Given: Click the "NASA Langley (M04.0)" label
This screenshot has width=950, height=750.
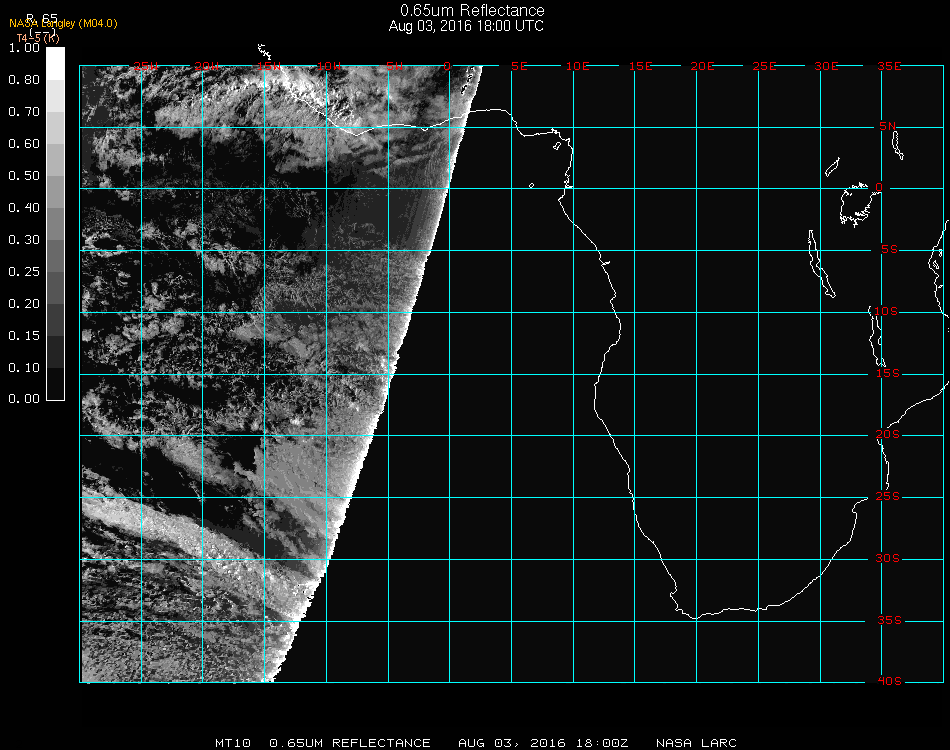Looking at the screenshot, I should (x=63, y=24).
